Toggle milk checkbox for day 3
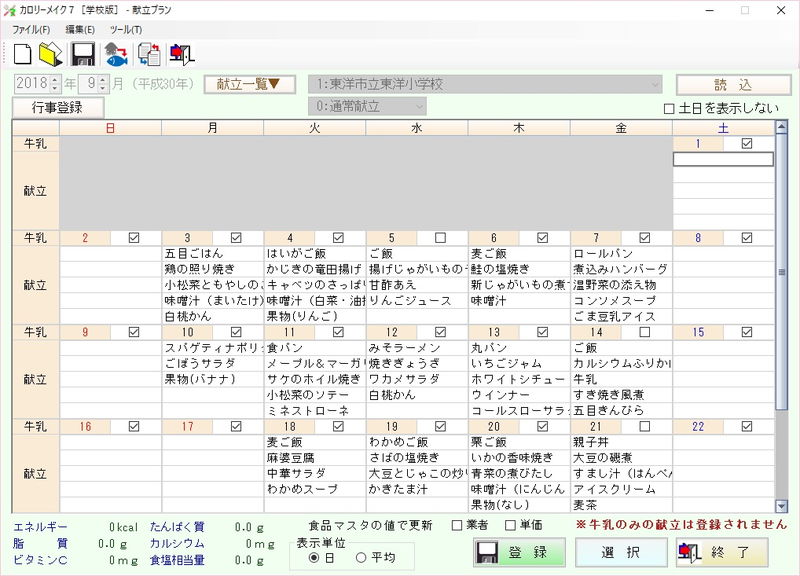 tap(236, 238)
